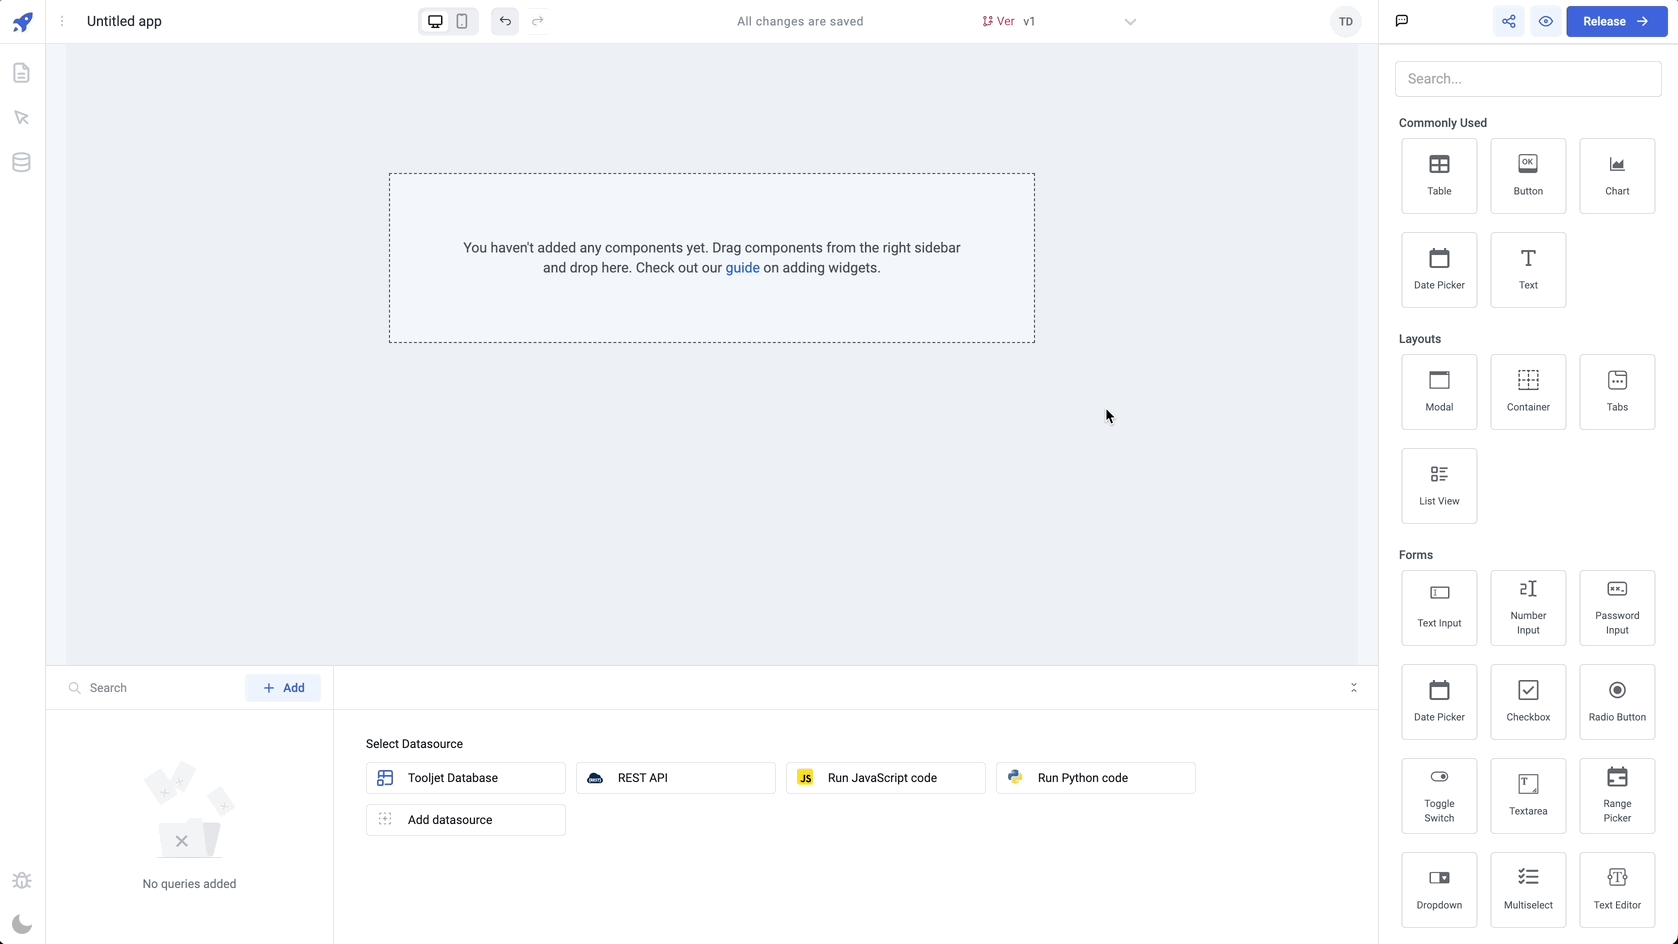
Task: Select Run JavaScript code datasource
Action: 885,778
